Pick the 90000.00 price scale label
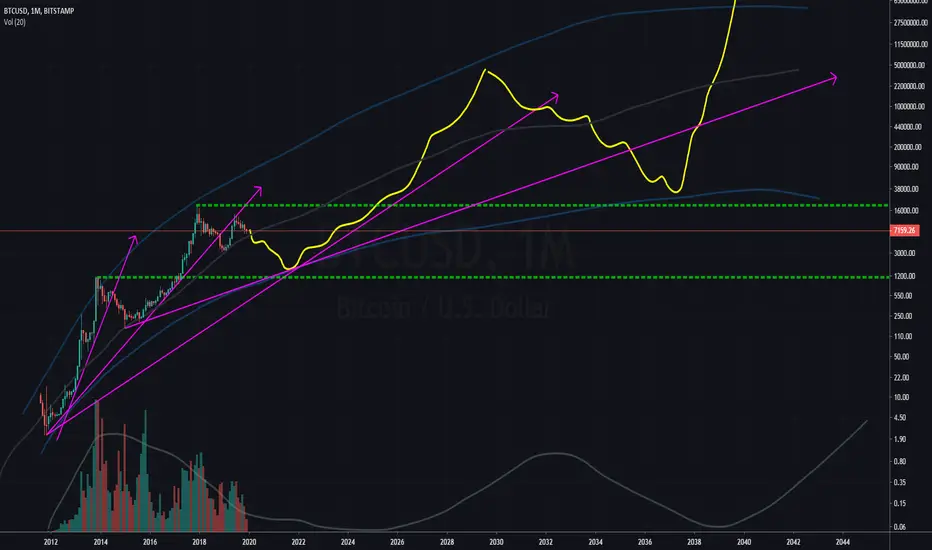 coord(906,167)
